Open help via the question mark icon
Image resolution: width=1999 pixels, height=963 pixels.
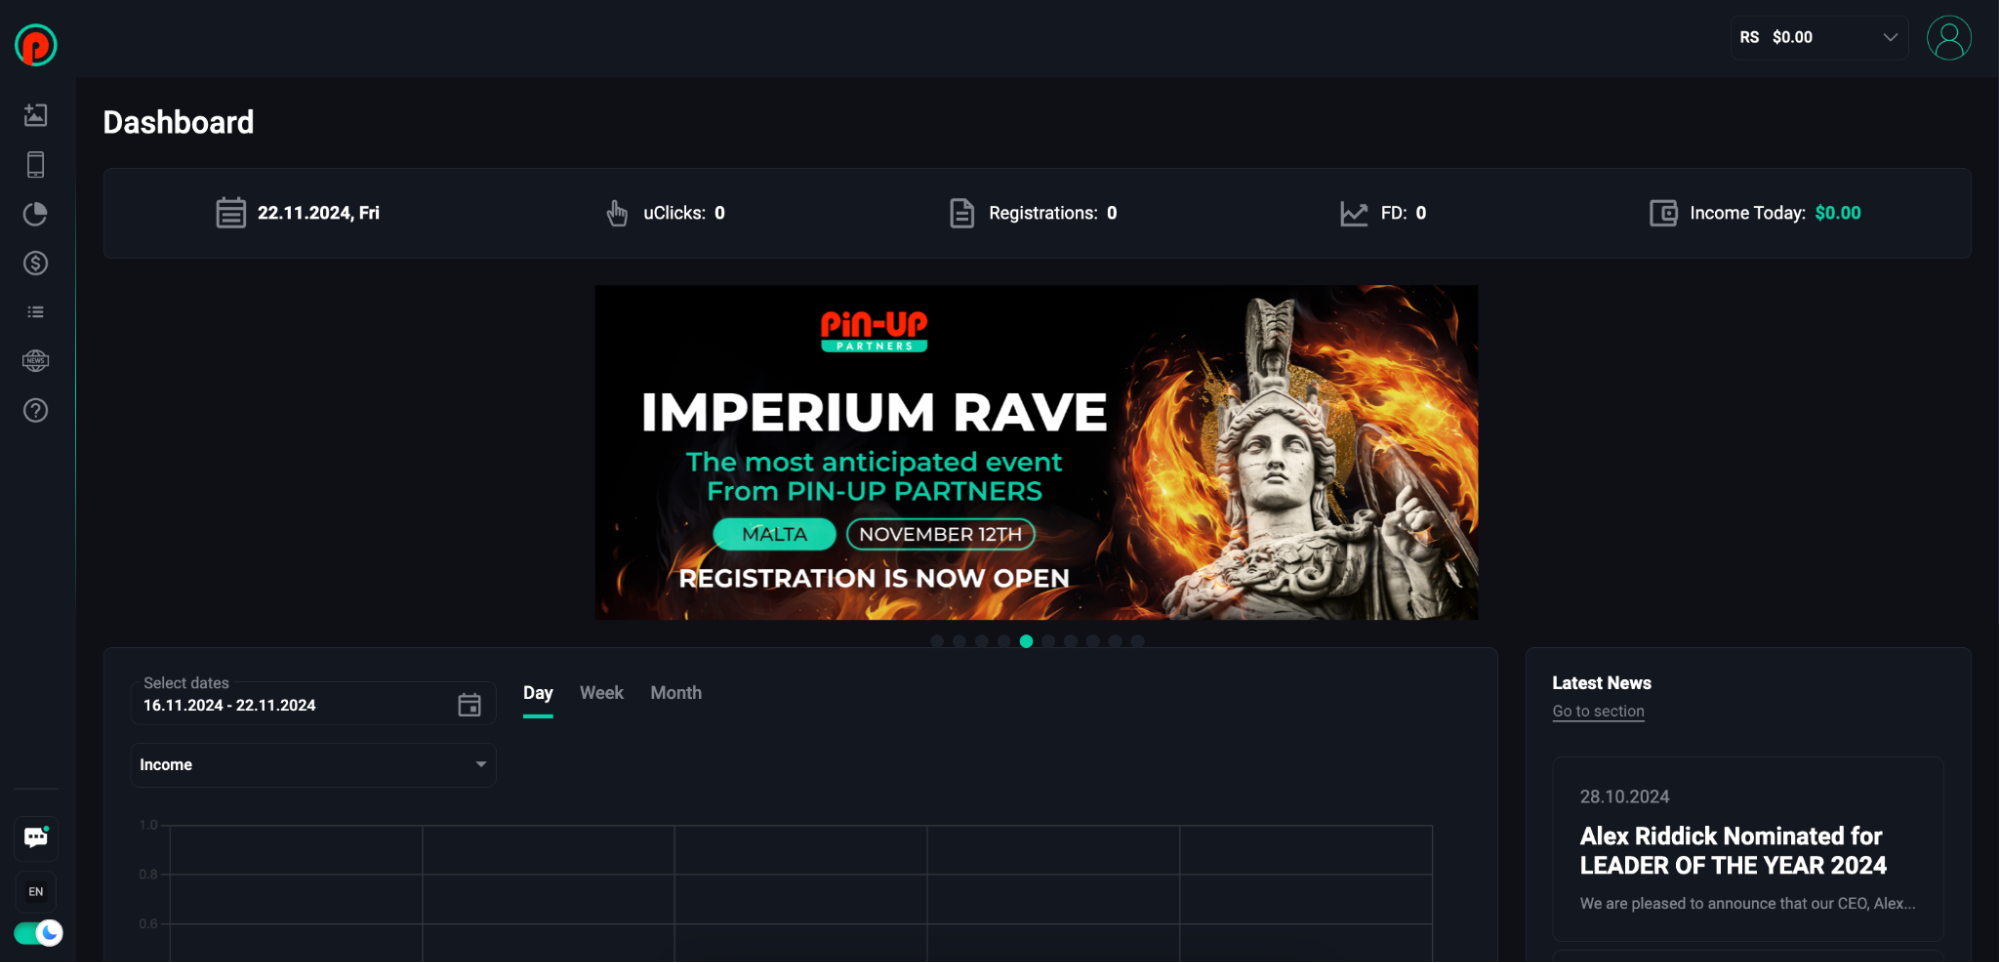(x=36, y=410)
